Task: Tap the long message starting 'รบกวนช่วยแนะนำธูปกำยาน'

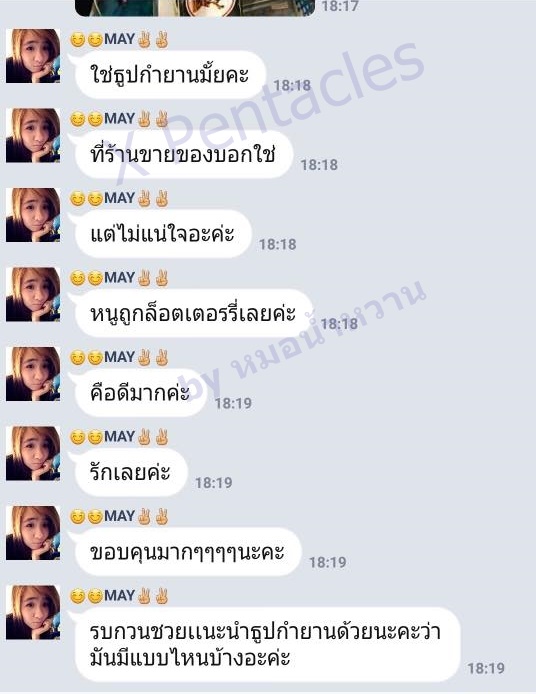Action: [x=267, y=645]
